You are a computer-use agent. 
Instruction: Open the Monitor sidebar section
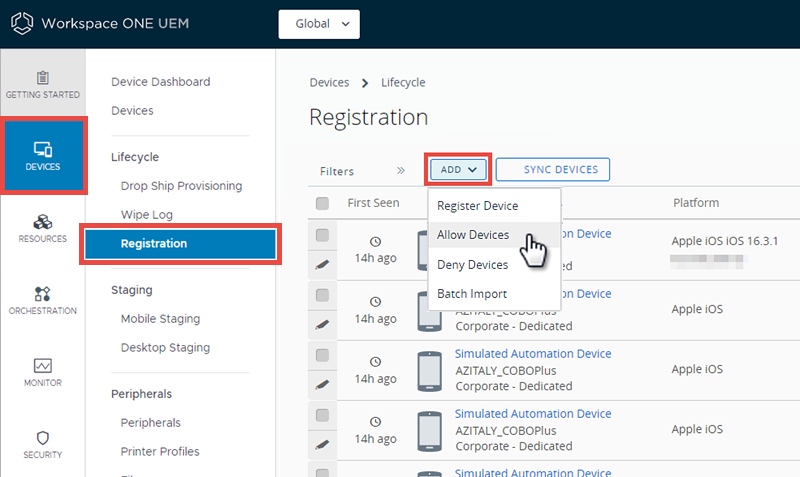click(43, 372)
